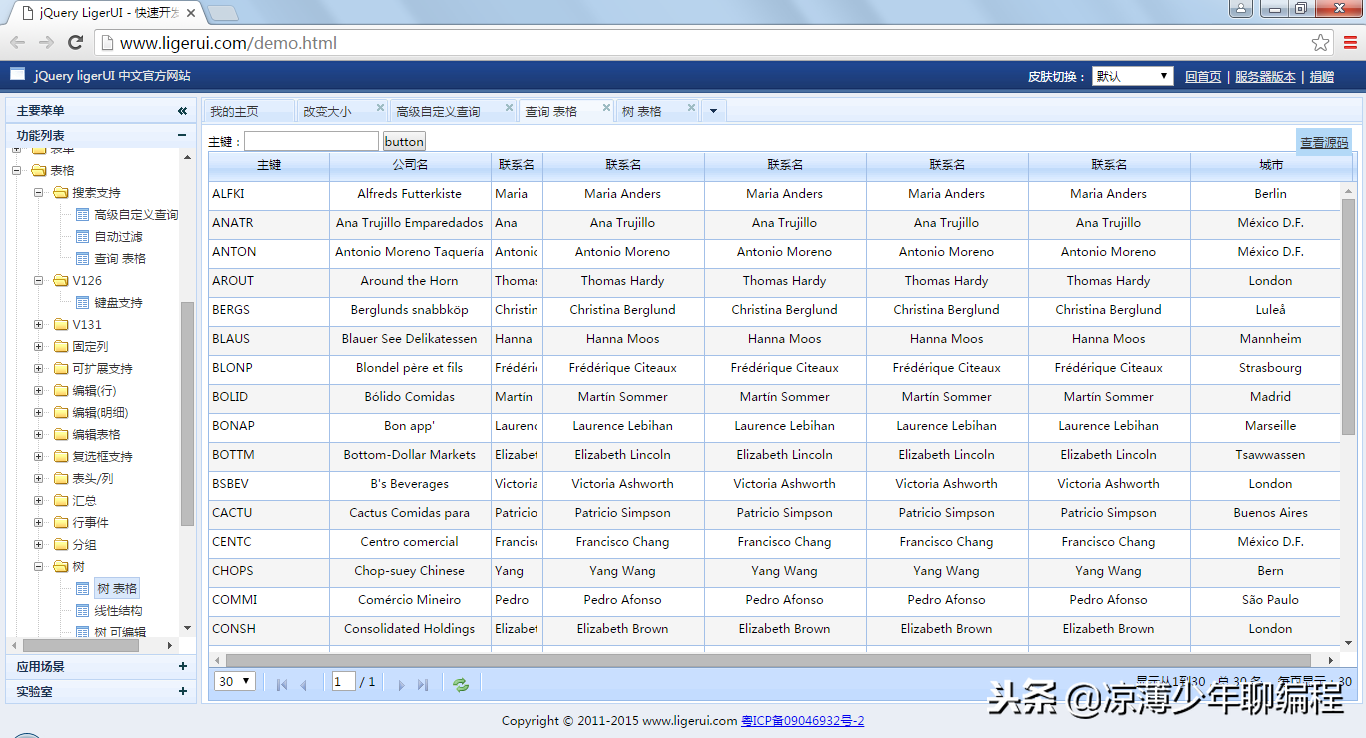
Task: Click the grid icon beside 自动过滤
Action: [83, 237]
